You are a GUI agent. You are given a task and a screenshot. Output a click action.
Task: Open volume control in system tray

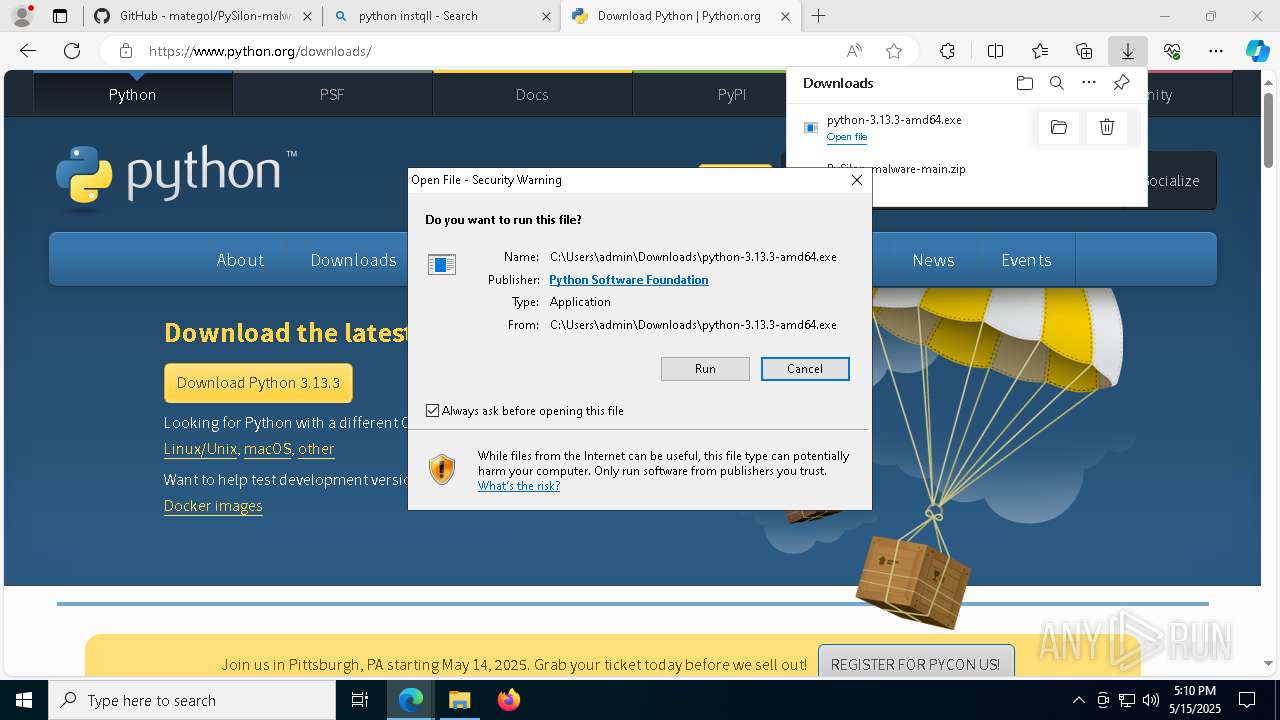pyautogui.click(x=1150, y=700)
